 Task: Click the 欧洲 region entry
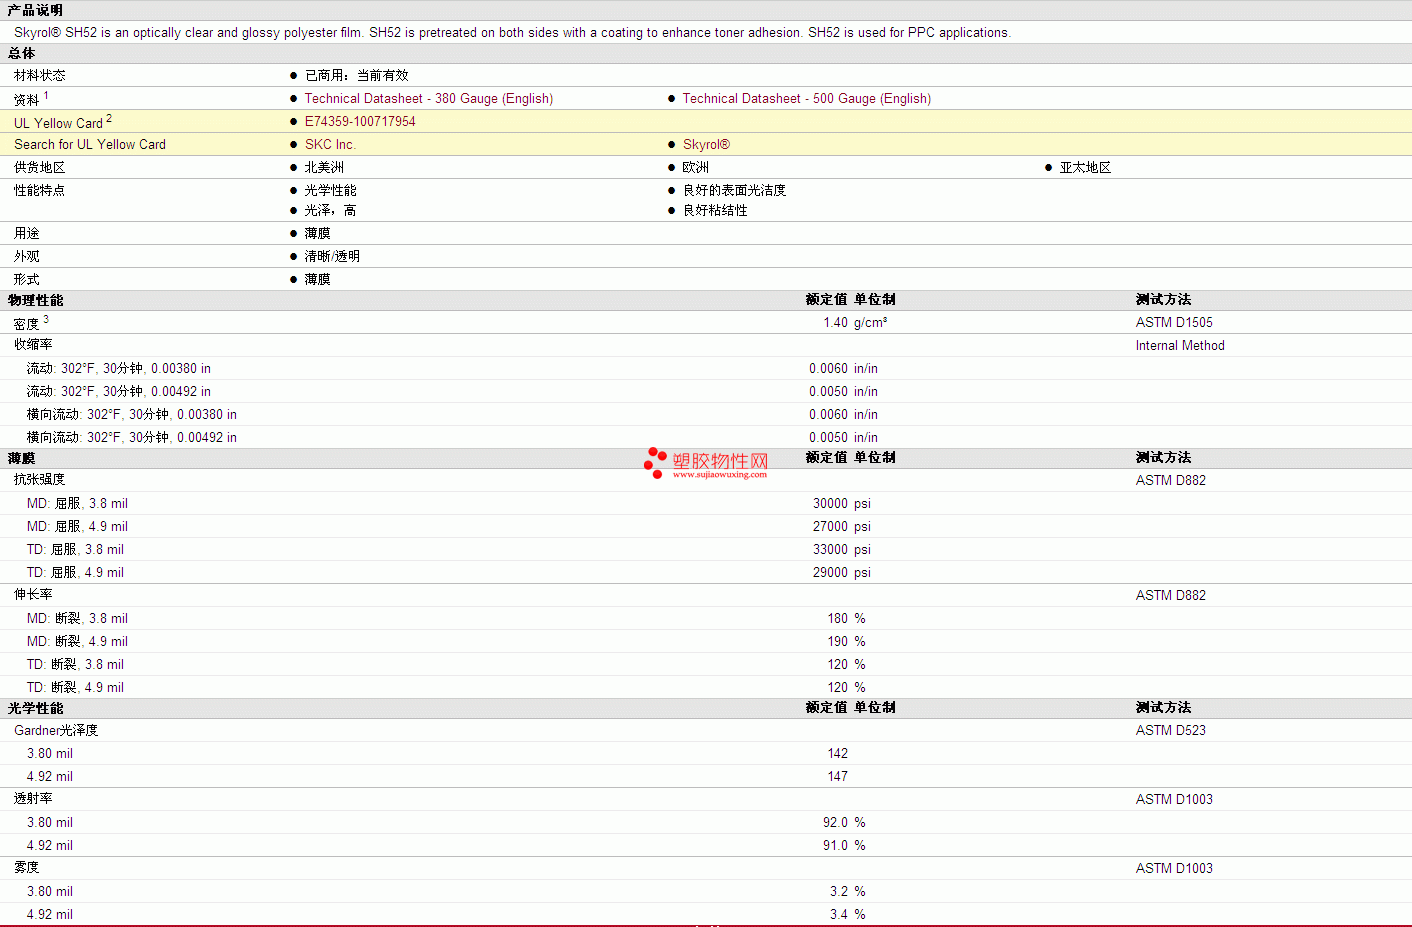695,167
